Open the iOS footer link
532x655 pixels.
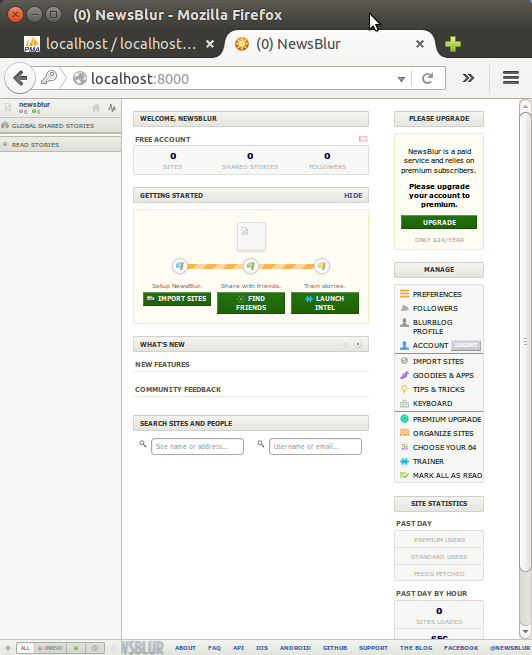click(x=262, y=648)
